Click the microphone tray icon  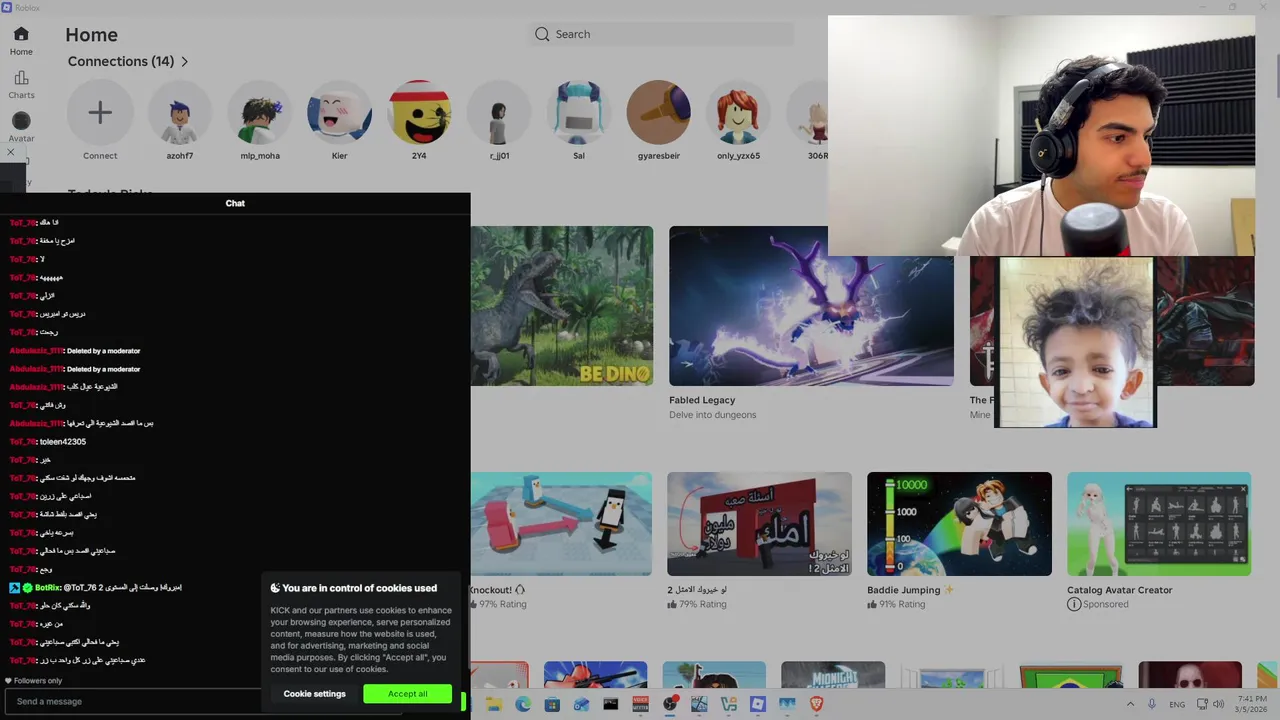(x=1153, y=704)
